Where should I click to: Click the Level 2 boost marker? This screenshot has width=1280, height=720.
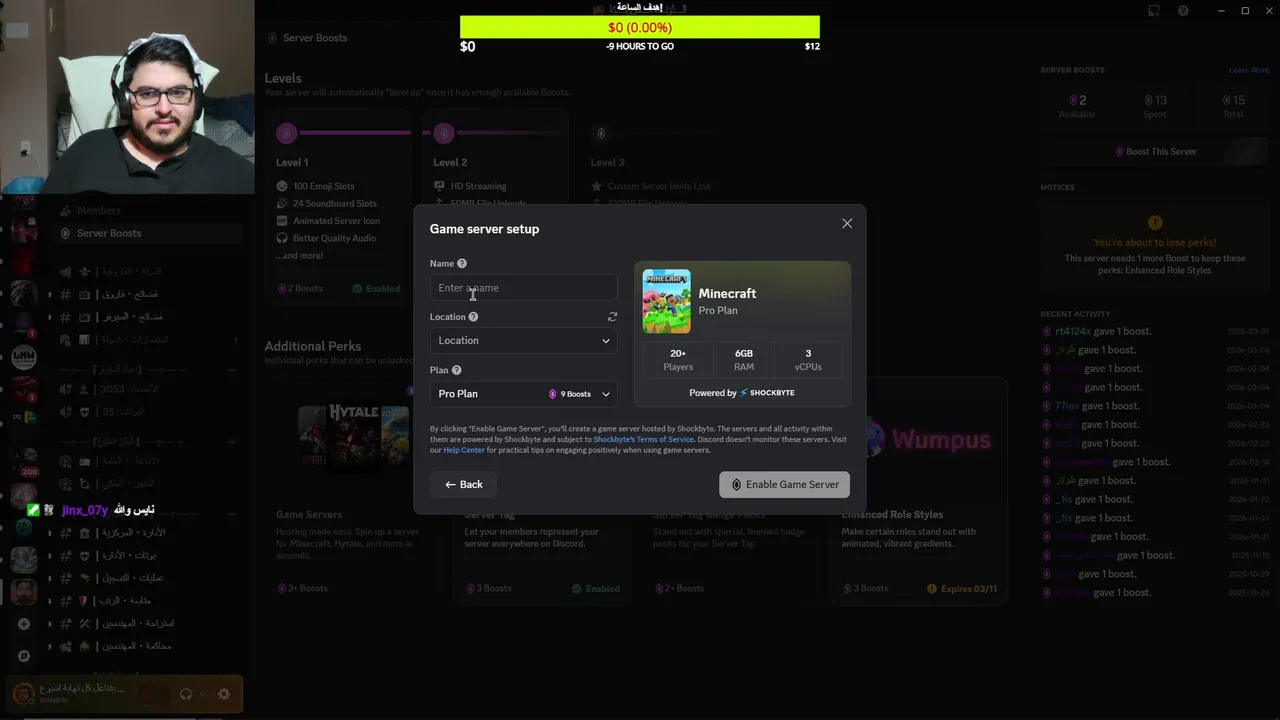coord(444,133)
